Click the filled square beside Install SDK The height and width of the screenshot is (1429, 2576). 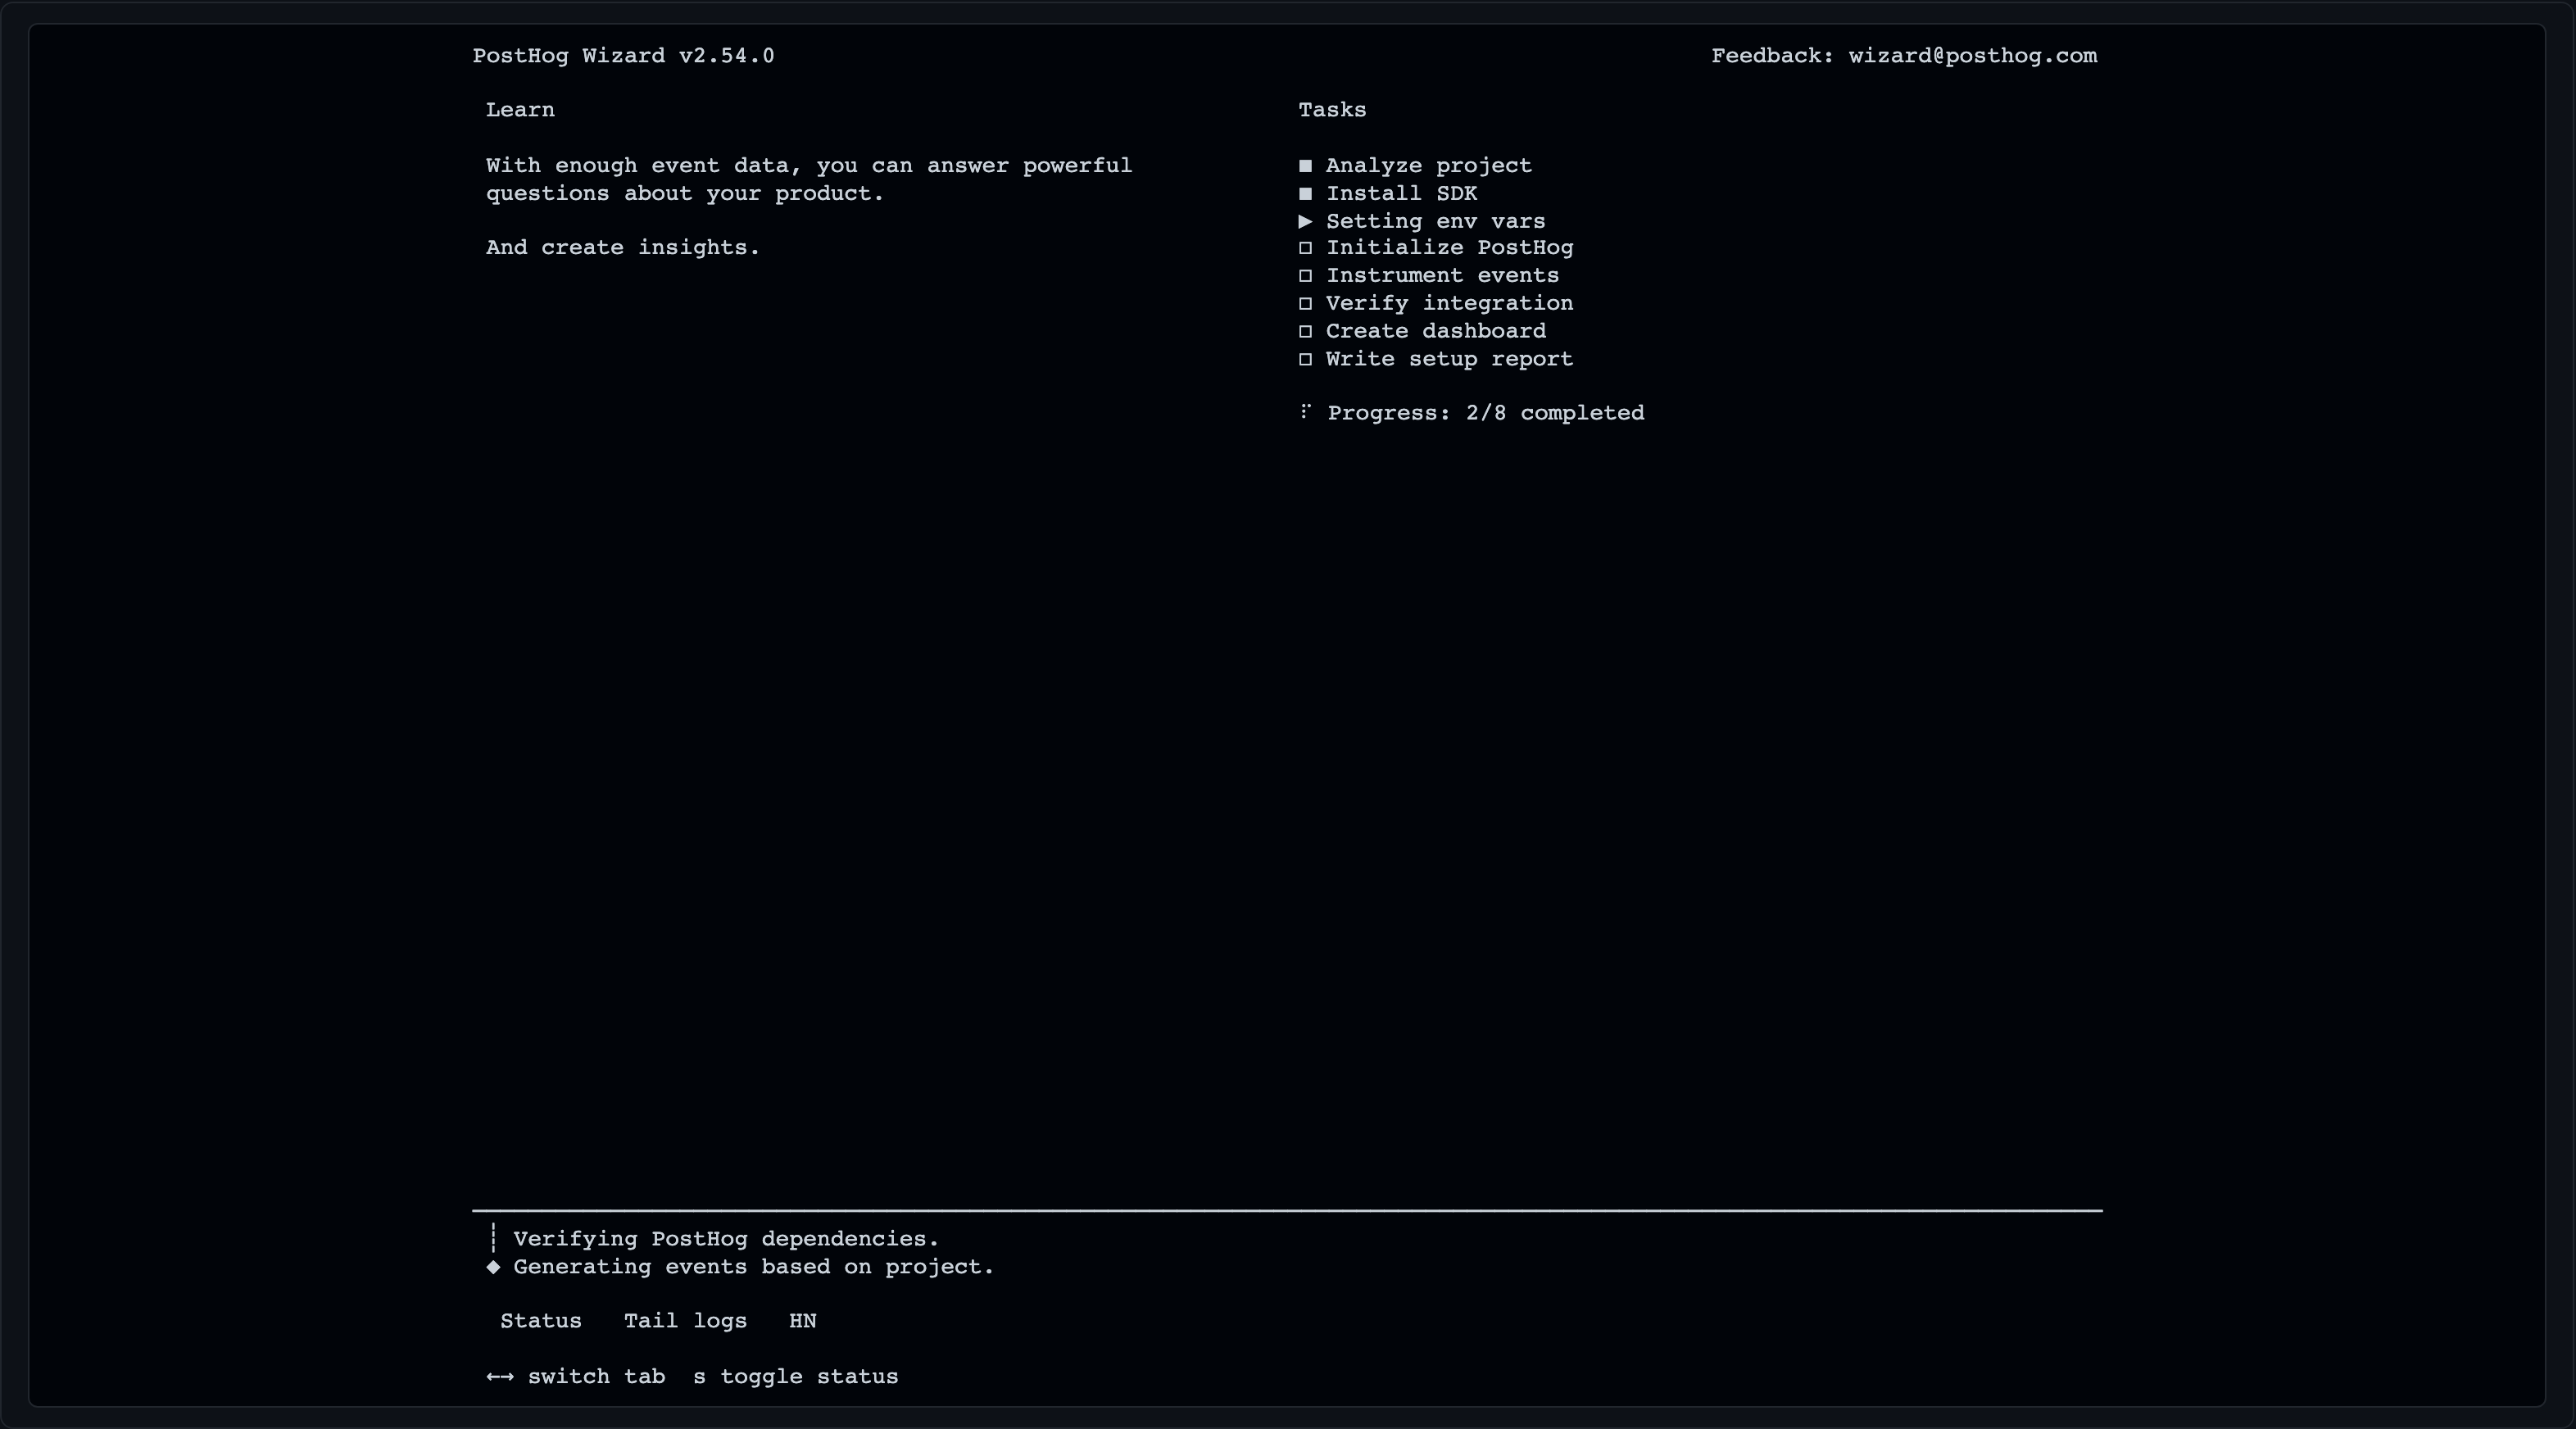click(x=1305, y=194)
